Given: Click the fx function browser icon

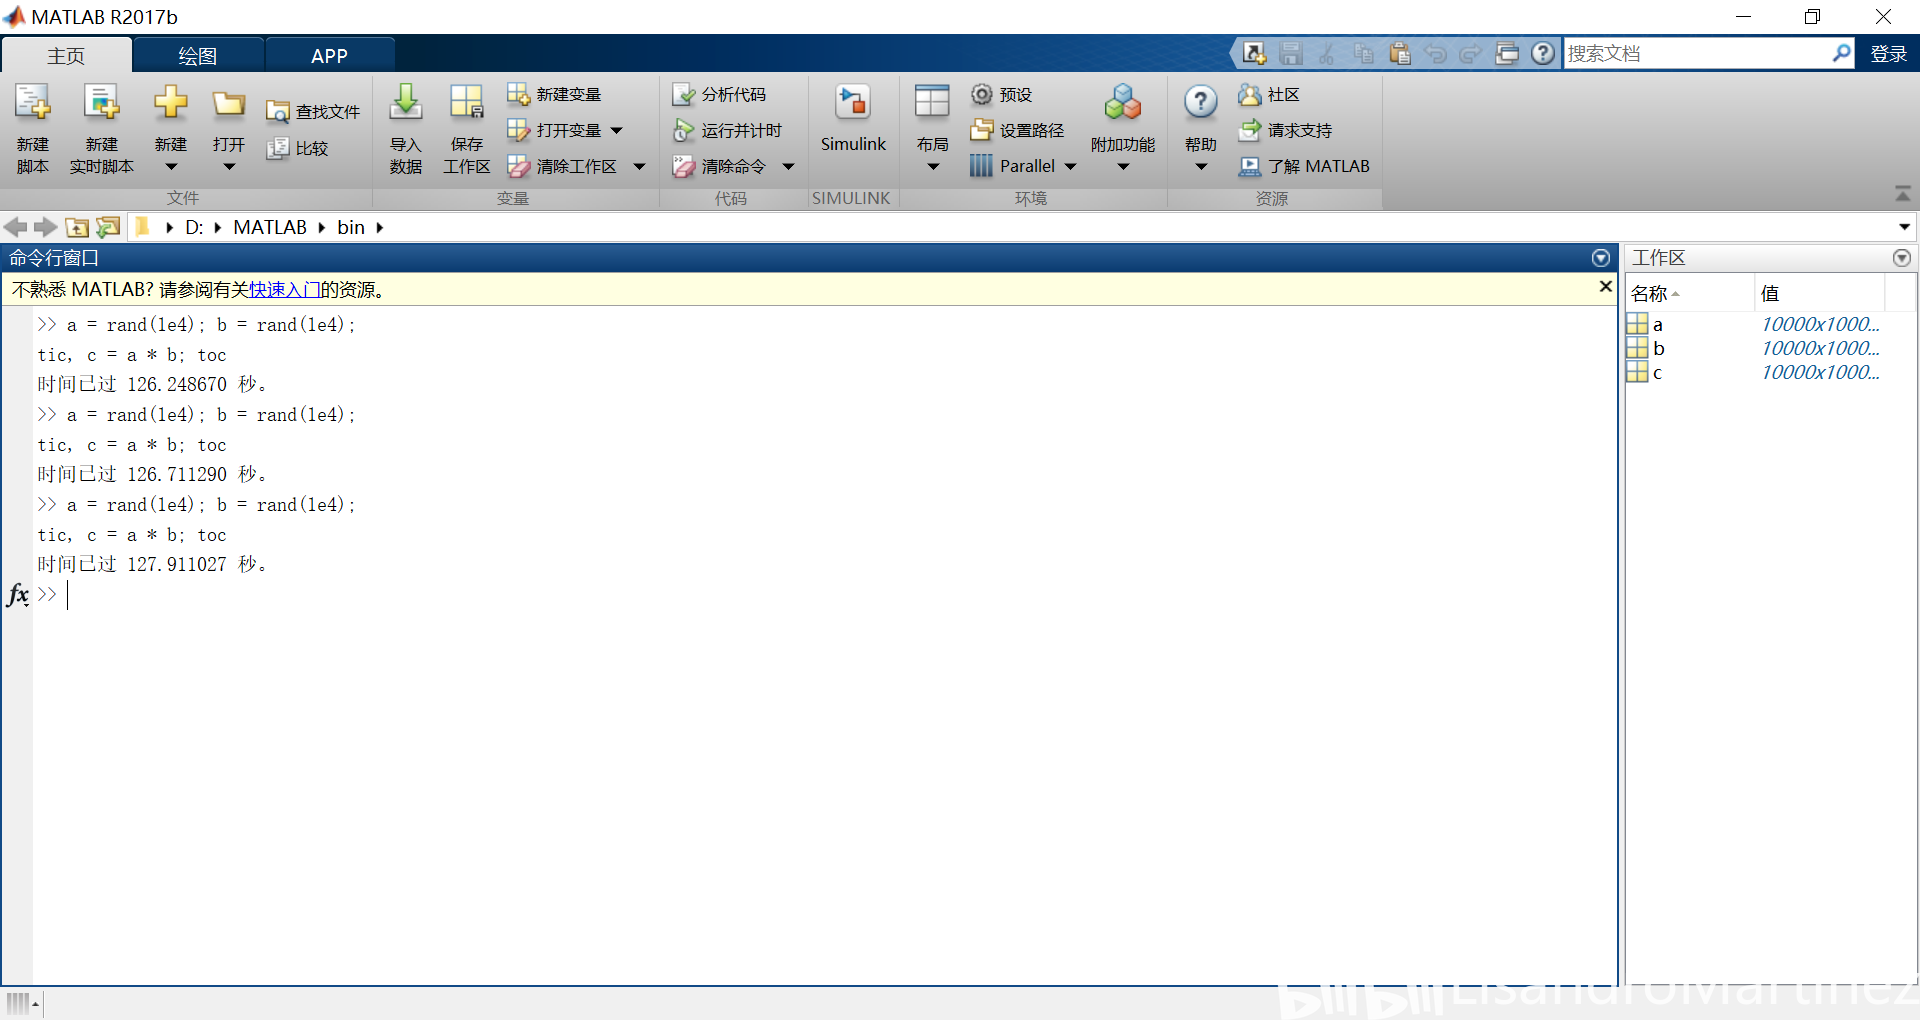Looking at the screenshot, I should [18, 595].
